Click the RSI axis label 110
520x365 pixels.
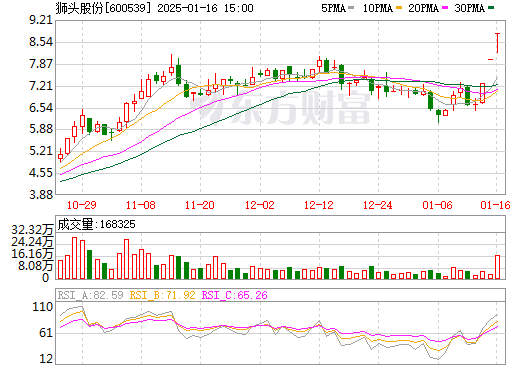point(42,307)
